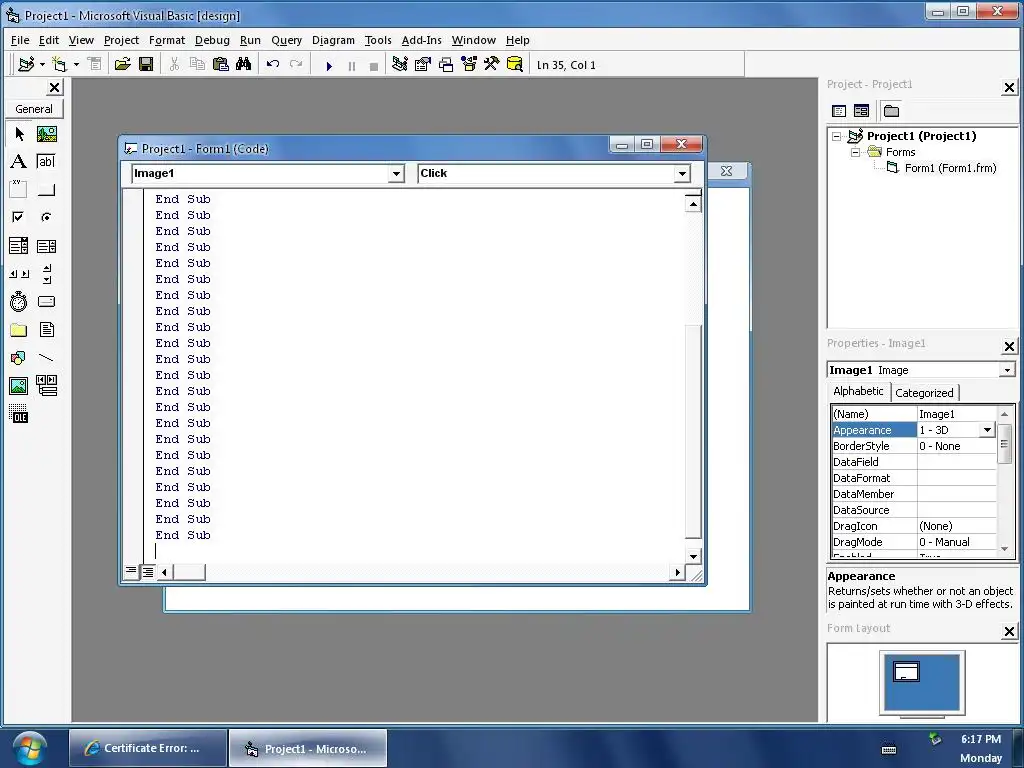The image size is (1024, 768).
Task: Select the DirListBox folder control
Action: 19,330
